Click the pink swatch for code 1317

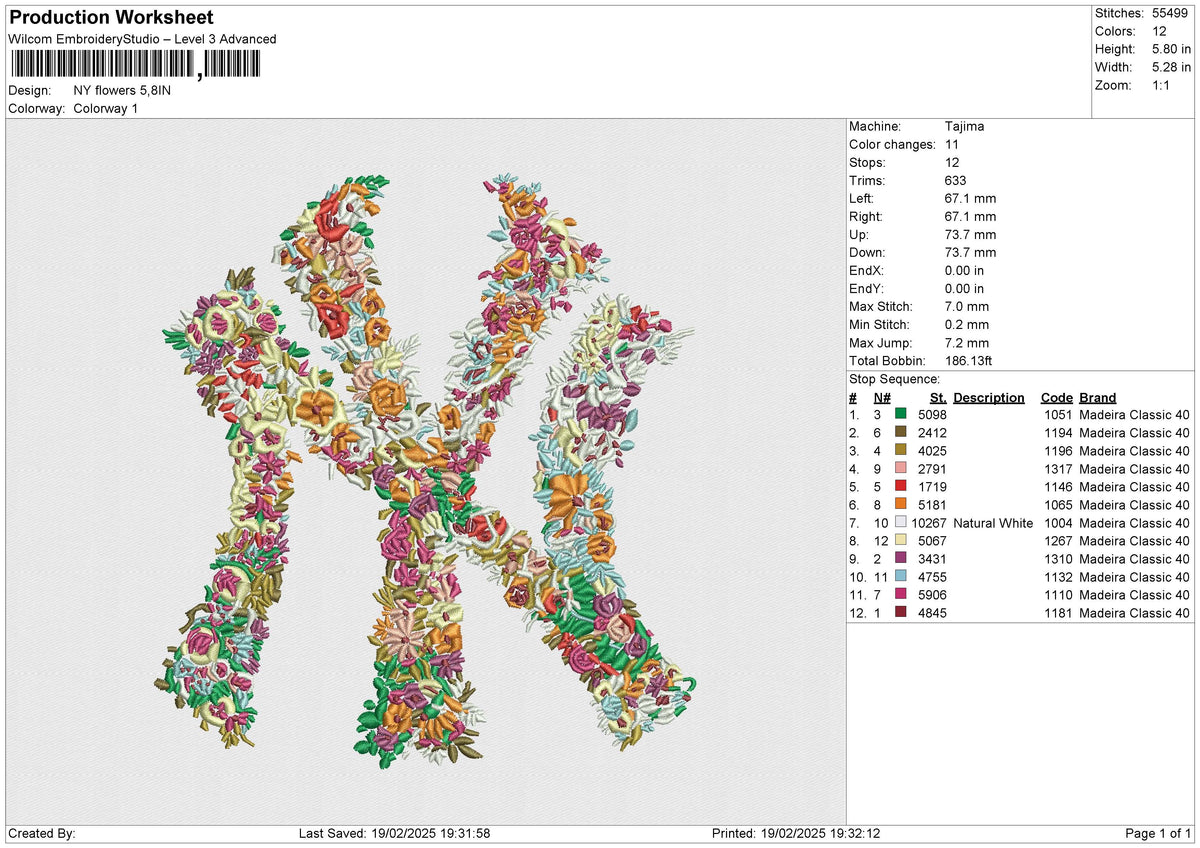[x=900, y=468]
